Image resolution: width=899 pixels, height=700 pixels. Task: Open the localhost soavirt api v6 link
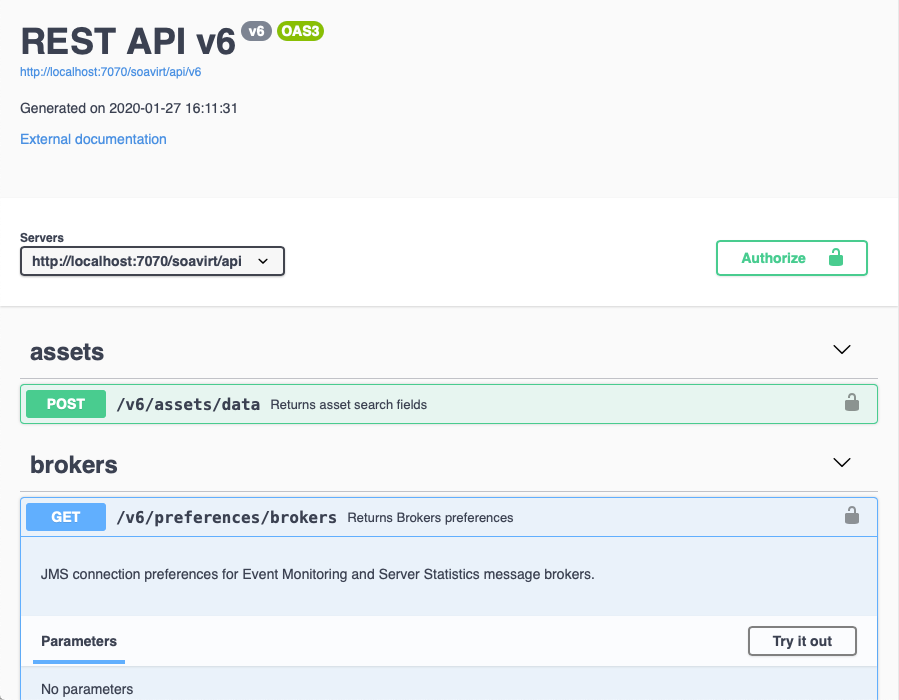point(111,72)
